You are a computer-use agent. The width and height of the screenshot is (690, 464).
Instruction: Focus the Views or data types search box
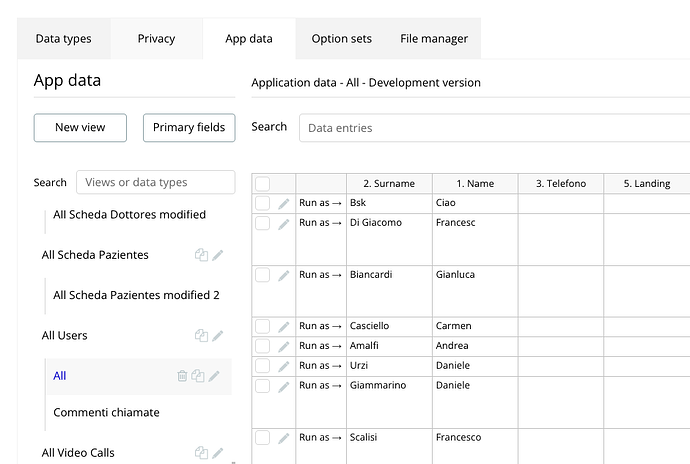155,182
